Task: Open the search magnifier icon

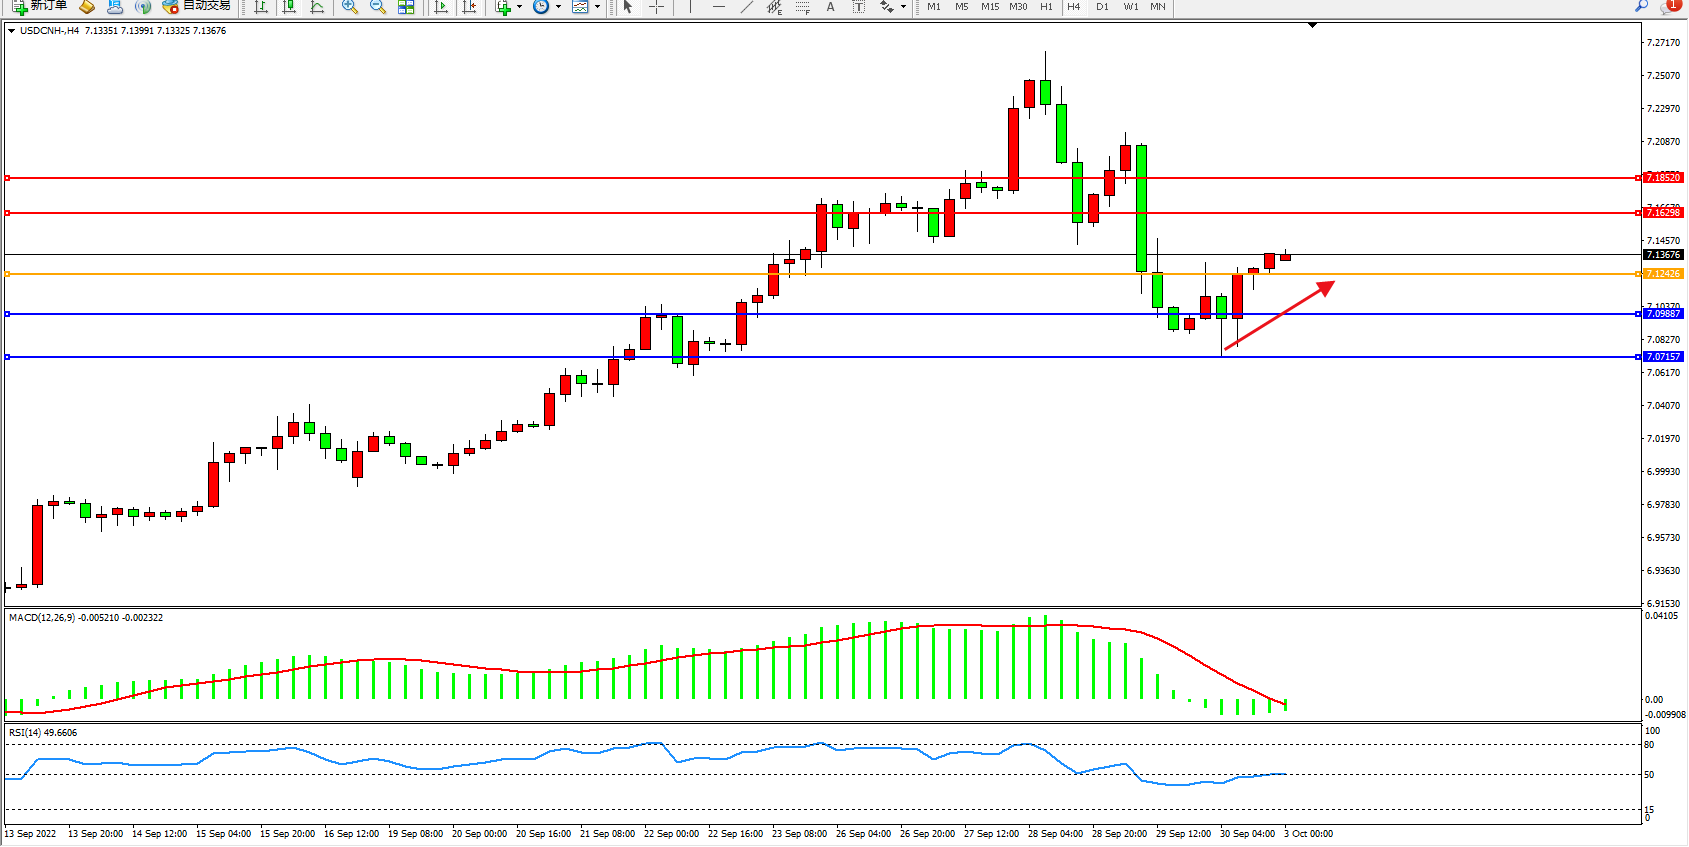Action: tap(1641, 6)
